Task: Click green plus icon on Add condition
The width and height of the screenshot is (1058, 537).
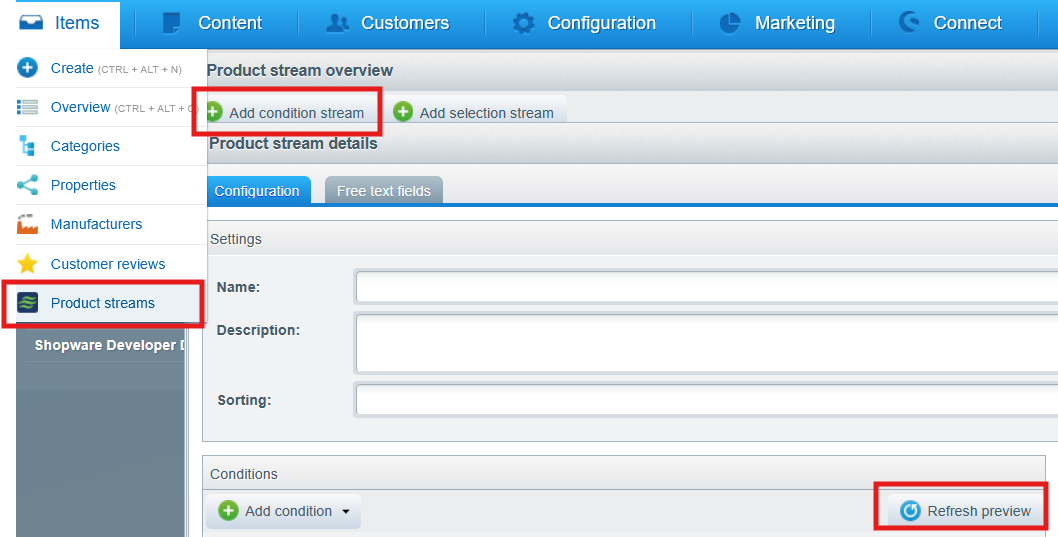Action: coord(228,511)
